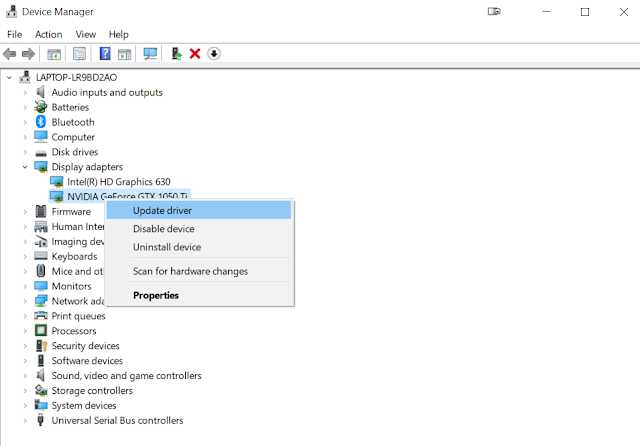This screenshot has width=640, height=446.
Task: Minimize the Device Manager window
Action: (x=547, y=12)
